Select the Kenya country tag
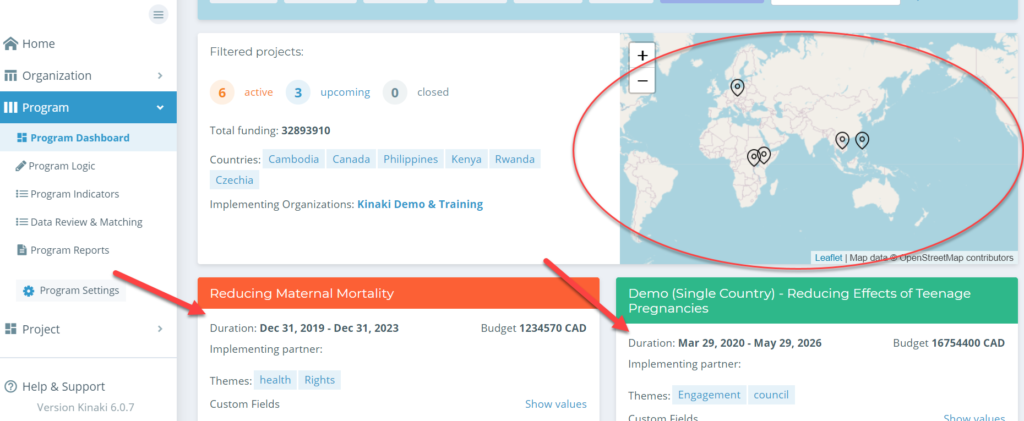The image size is (1024, 421). 467,159
